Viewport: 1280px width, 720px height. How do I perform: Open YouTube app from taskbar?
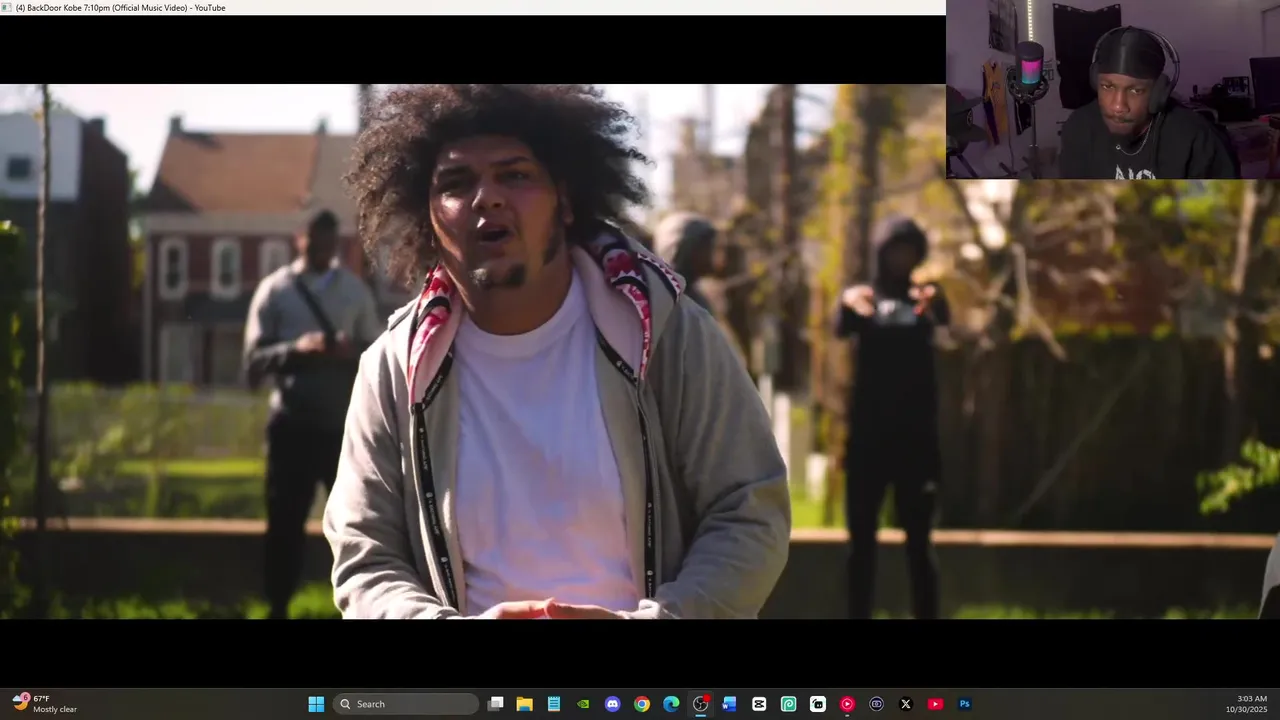point(935,704)
